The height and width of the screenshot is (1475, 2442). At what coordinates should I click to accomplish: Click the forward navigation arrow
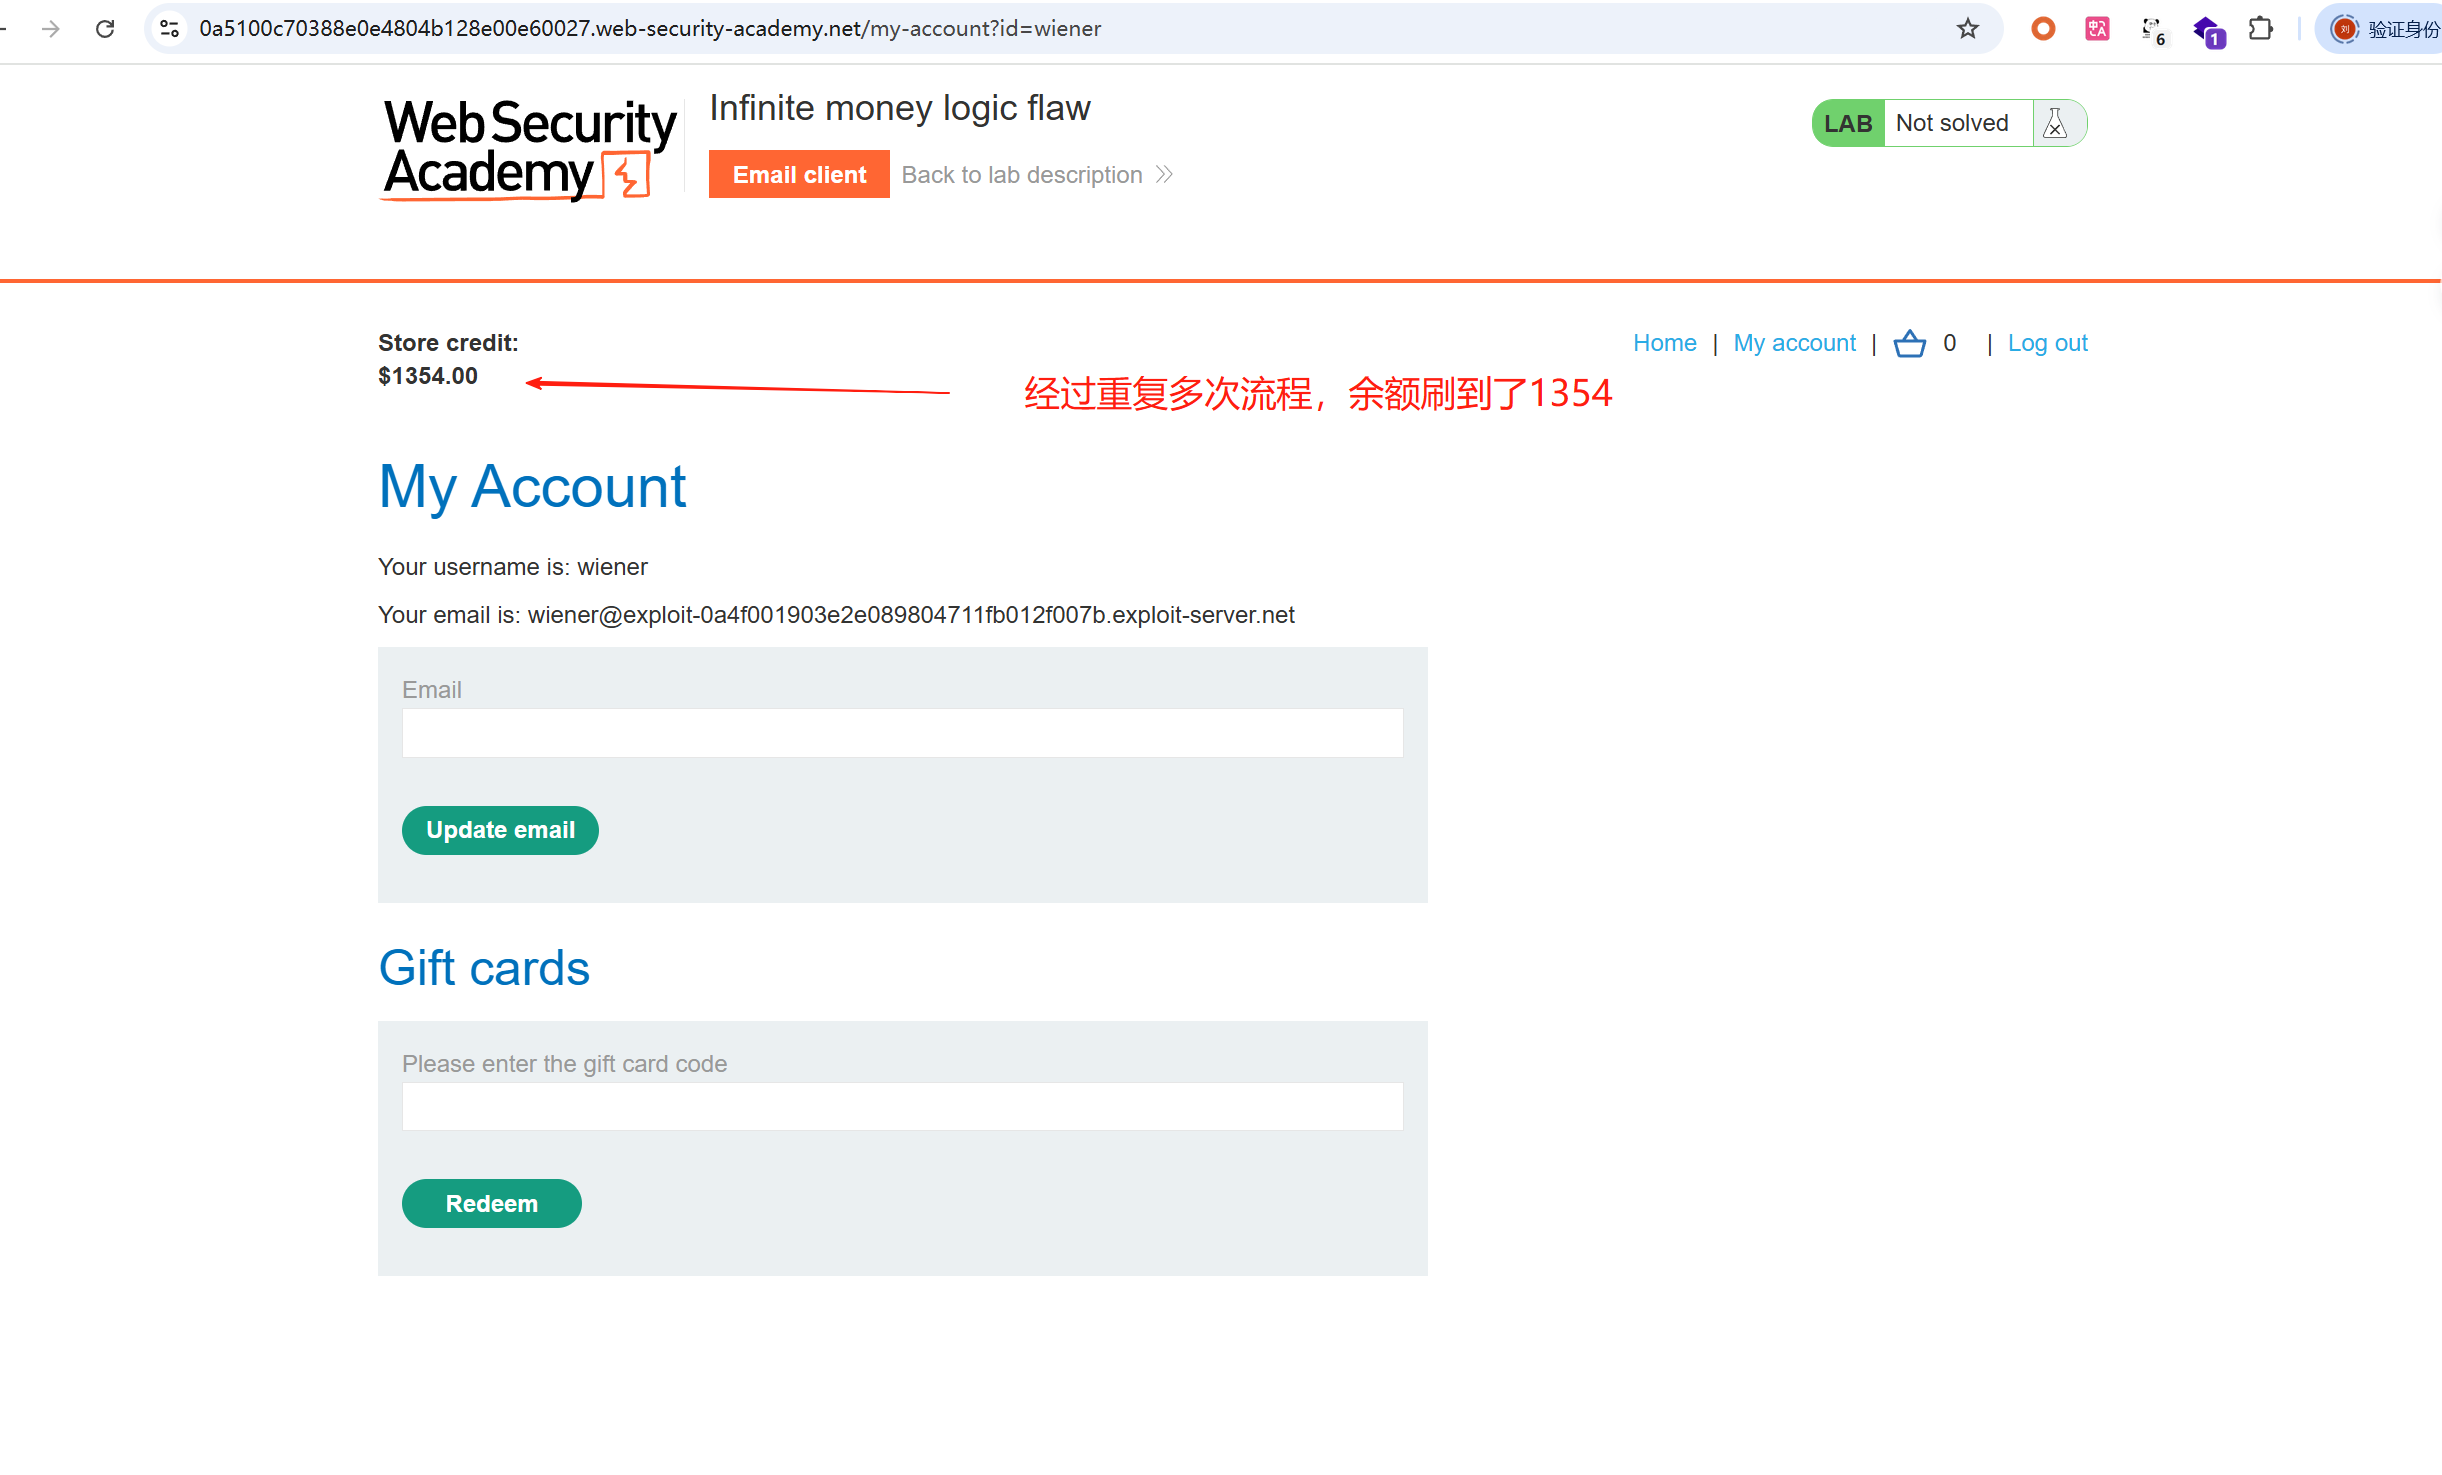(51, 29)
